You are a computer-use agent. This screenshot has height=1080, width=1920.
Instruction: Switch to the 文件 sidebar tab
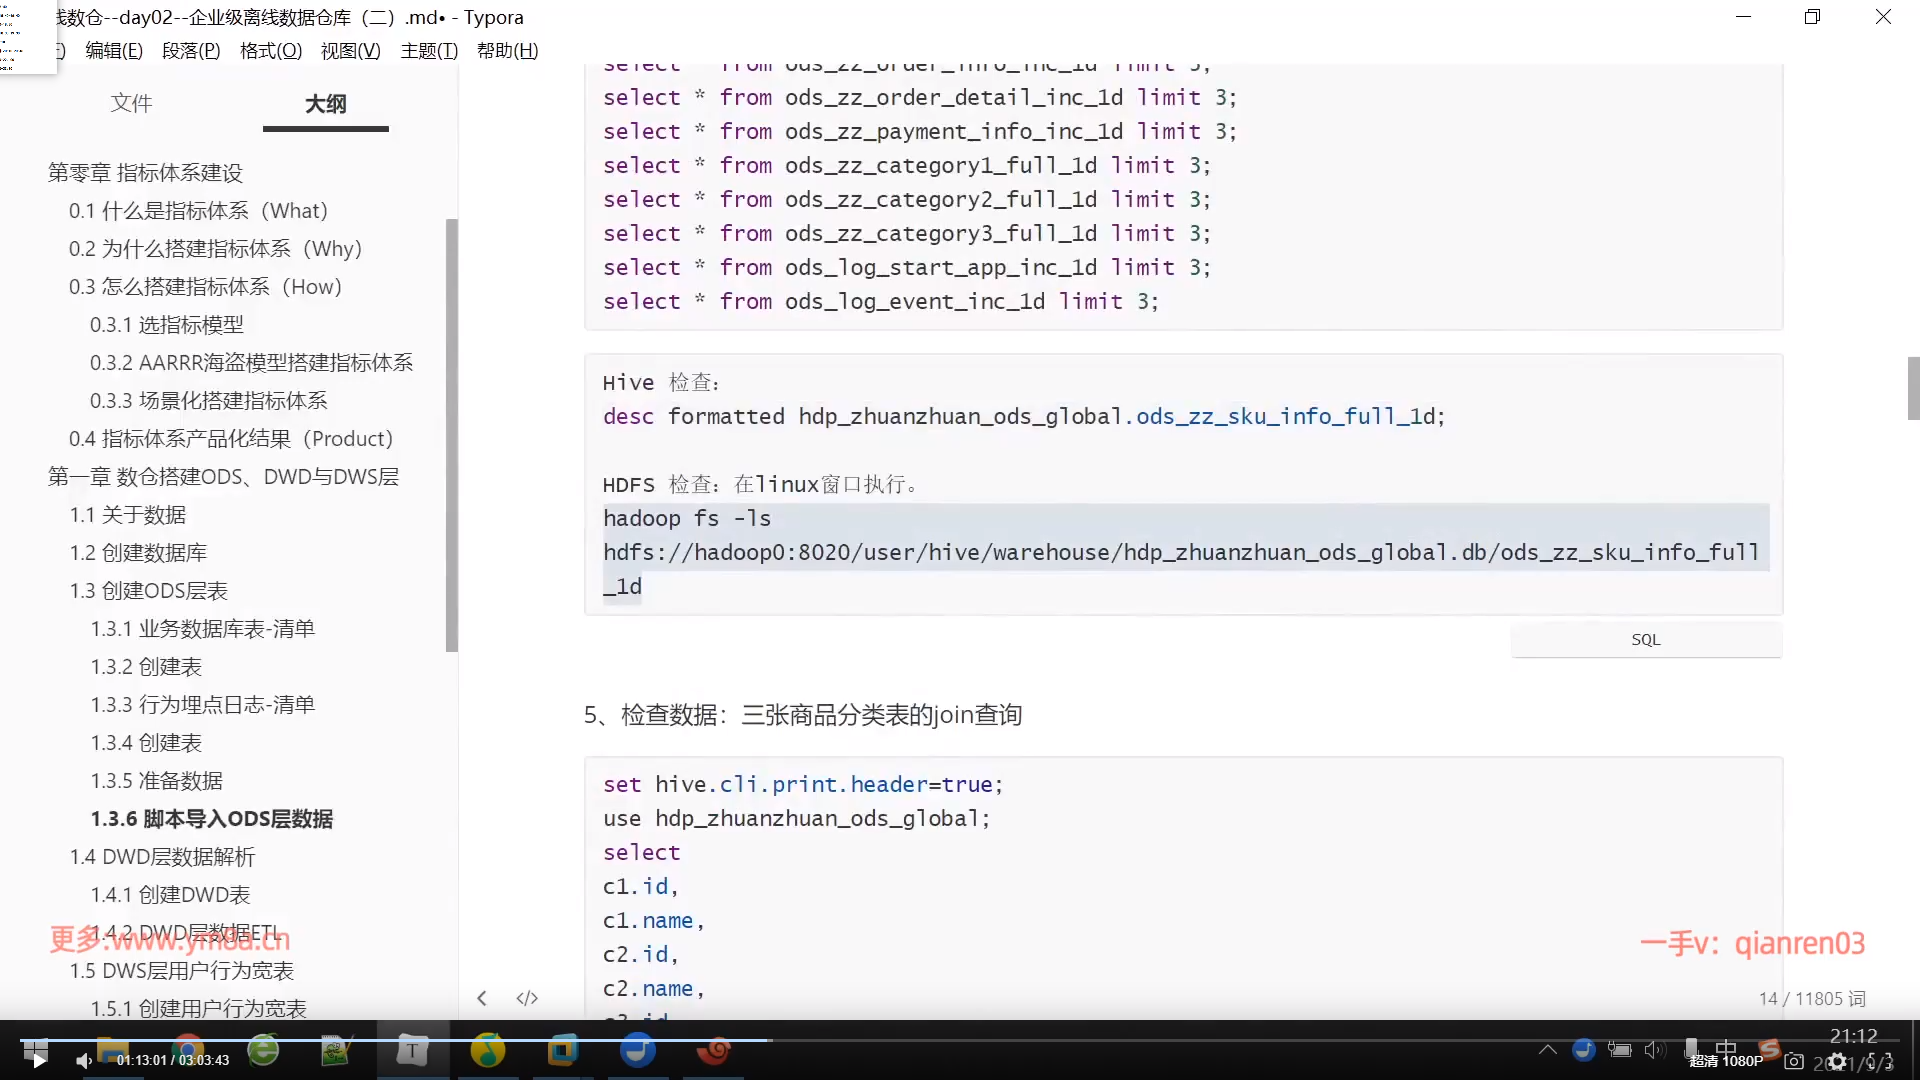(131, 103)
